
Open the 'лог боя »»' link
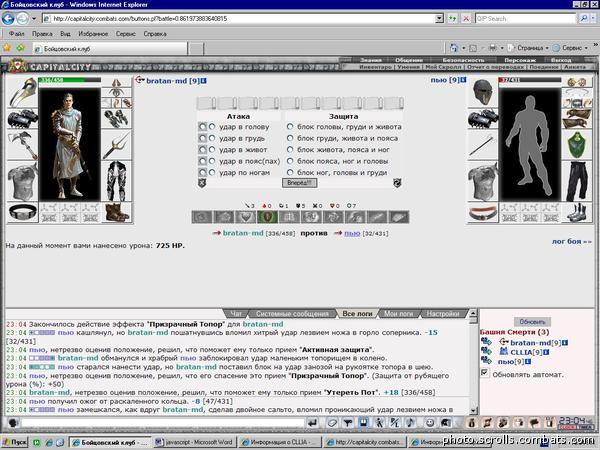click(571, 242)
